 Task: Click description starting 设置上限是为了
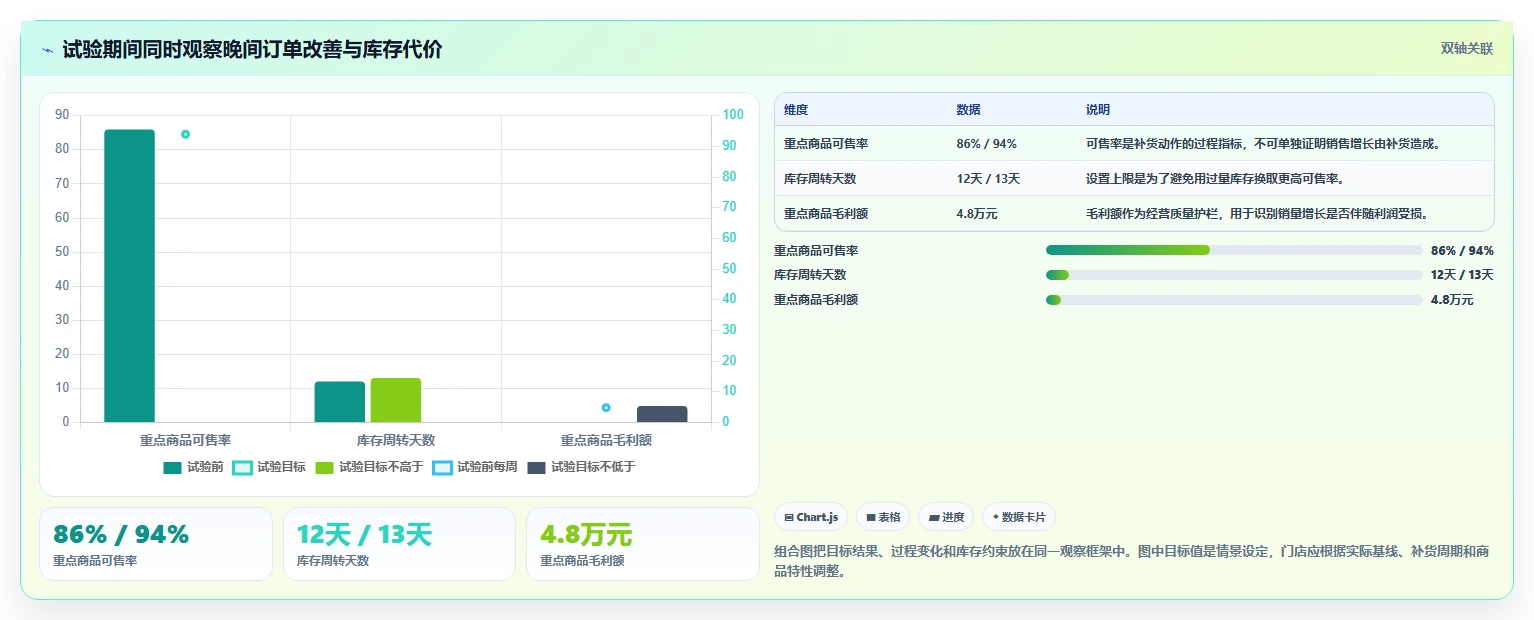tap(1215, 179)
